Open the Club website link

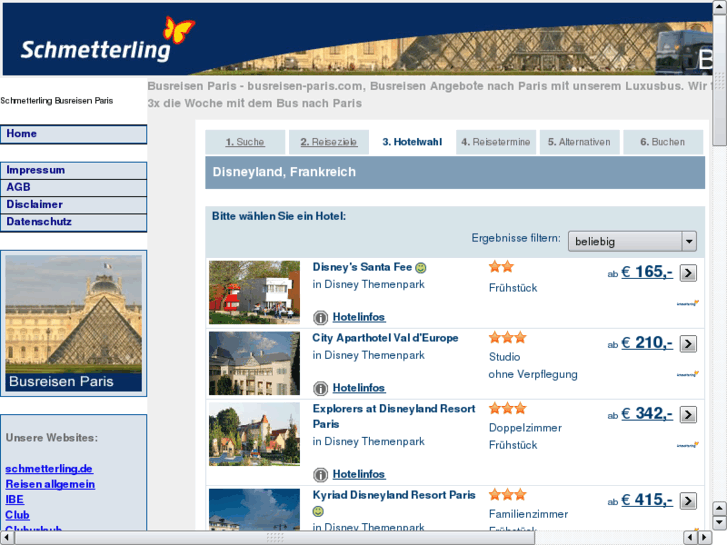[17, 515]
